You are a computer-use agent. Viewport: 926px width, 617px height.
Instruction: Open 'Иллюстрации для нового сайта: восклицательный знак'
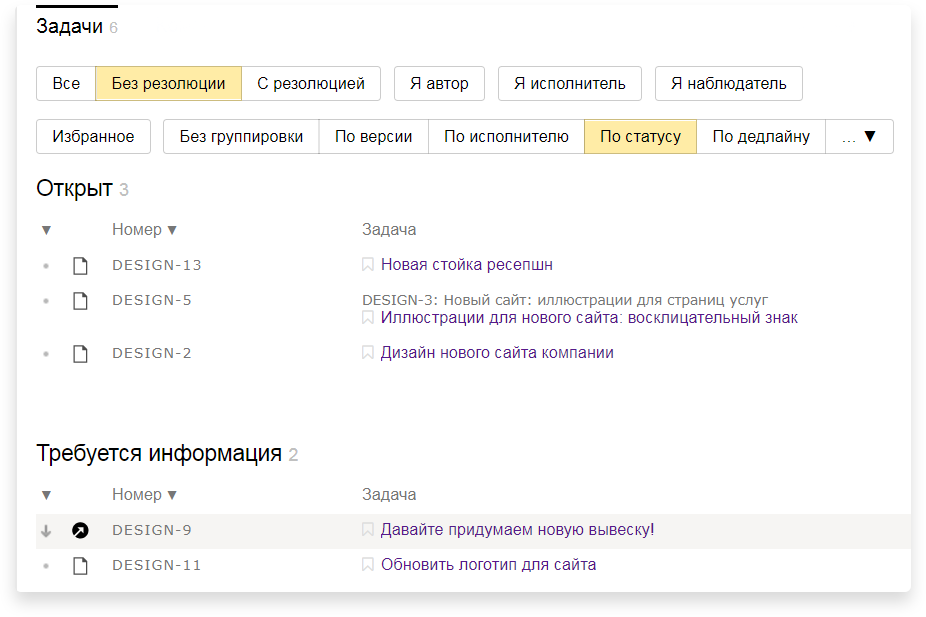tap(589, 318)
